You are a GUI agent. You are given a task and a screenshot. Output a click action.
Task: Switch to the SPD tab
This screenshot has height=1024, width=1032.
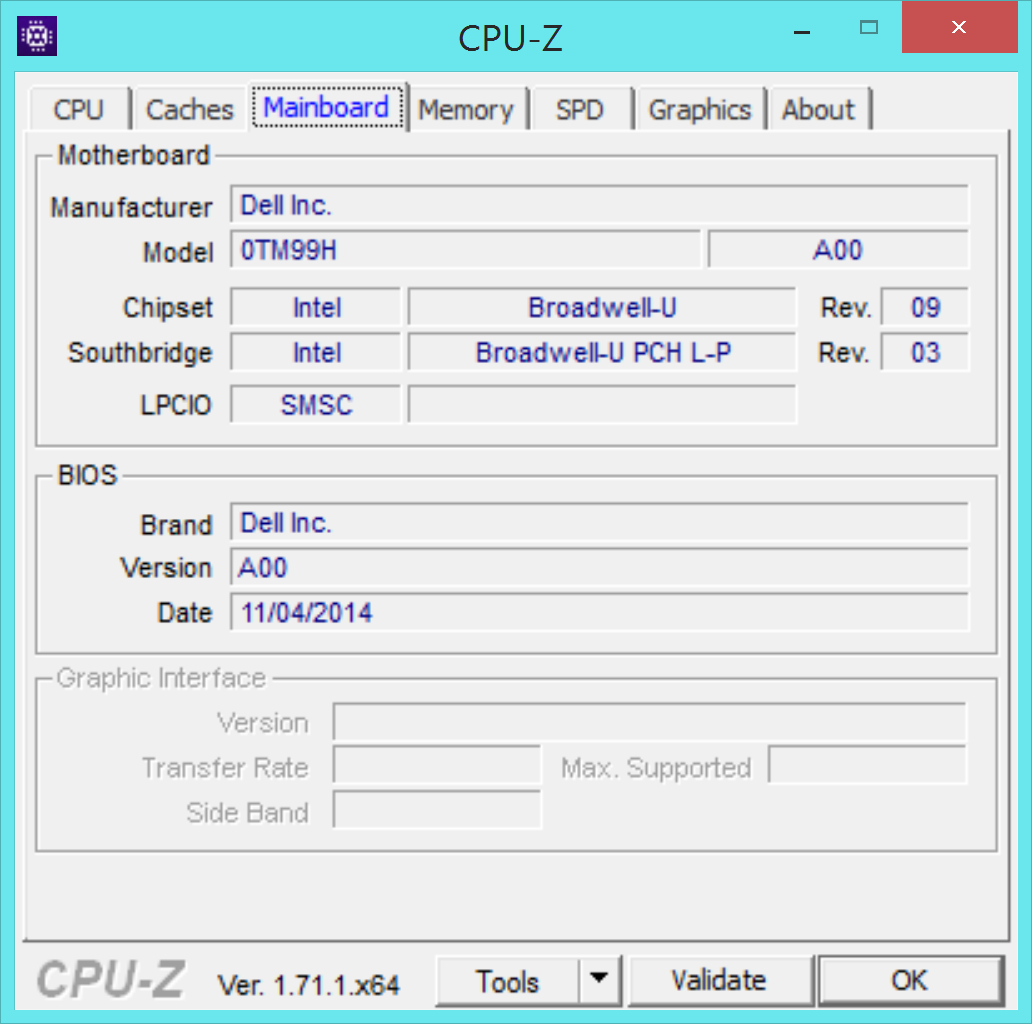(579, 109)
